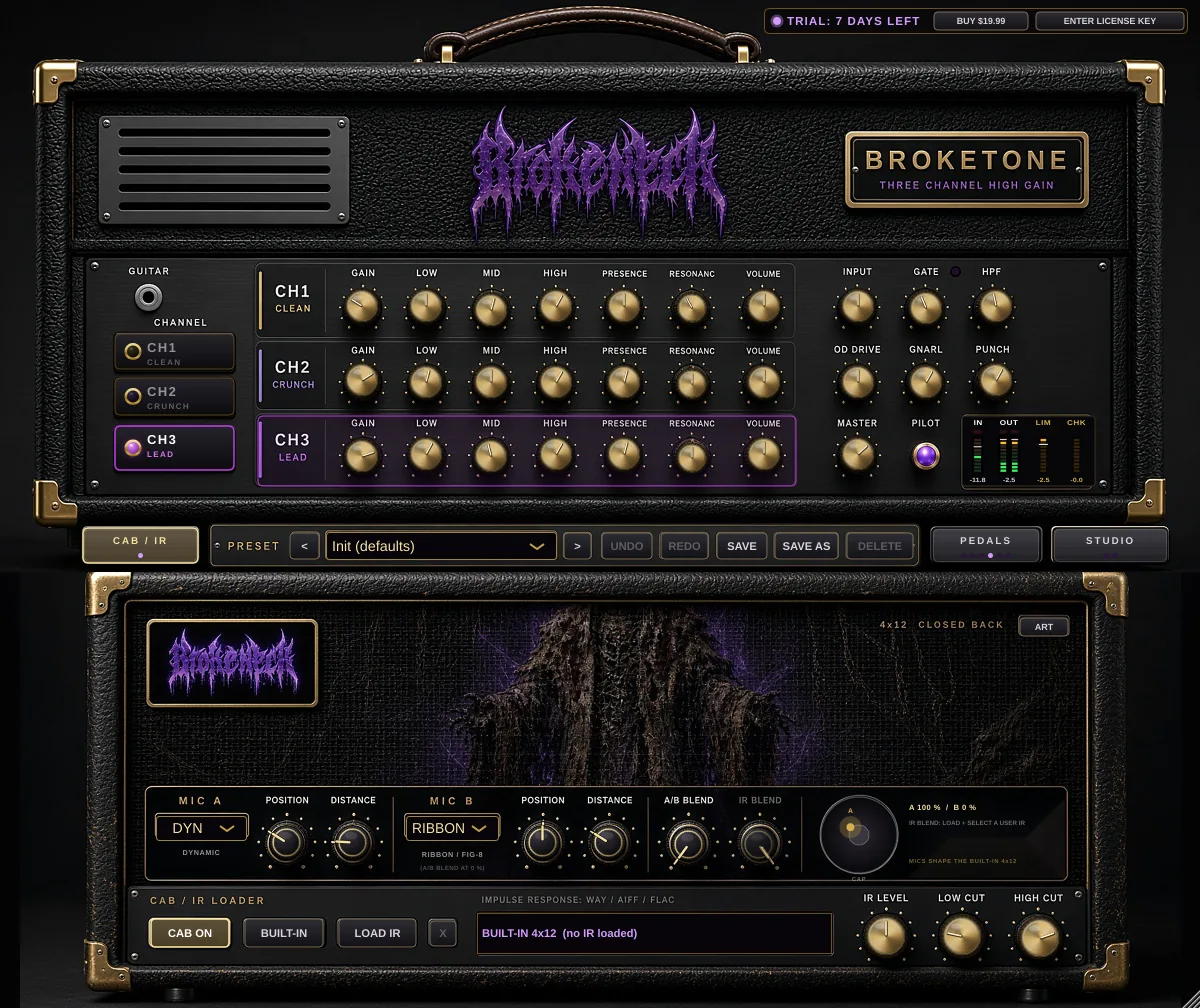Select CH2 Crunch channel
The image size is (1200, 1008).
[175, 397]
